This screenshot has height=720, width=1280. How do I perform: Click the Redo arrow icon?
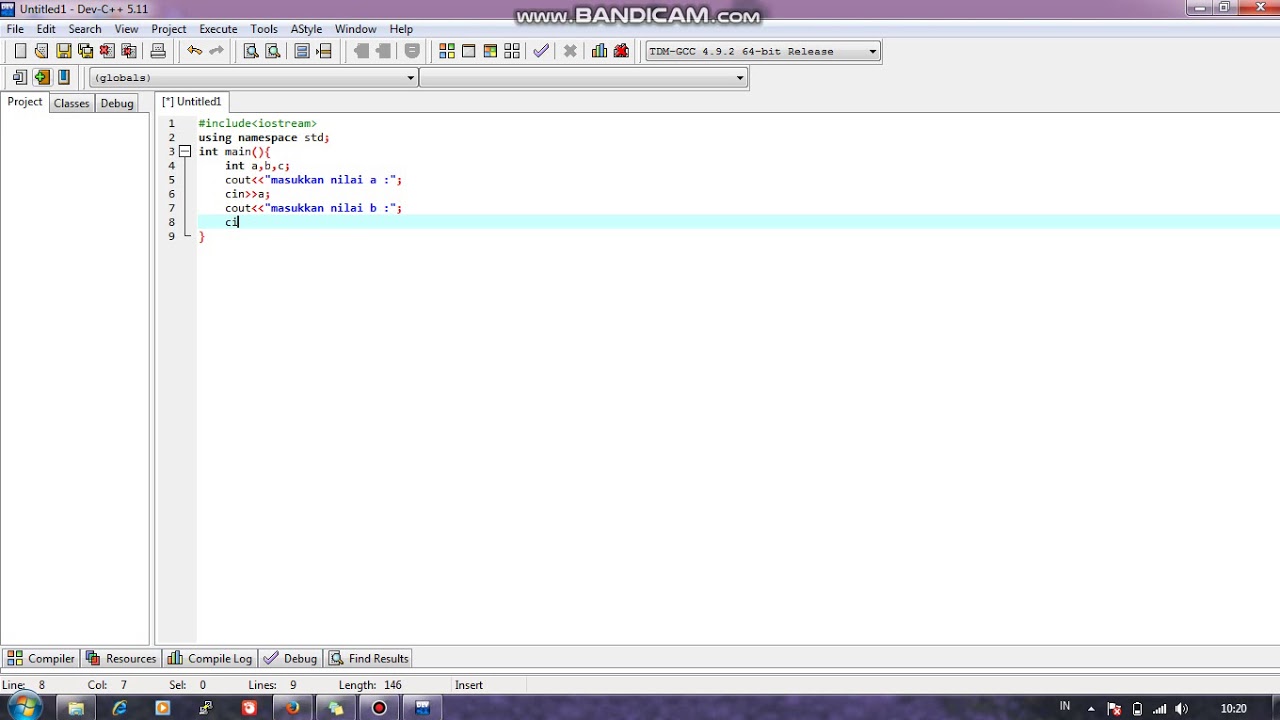216,51
